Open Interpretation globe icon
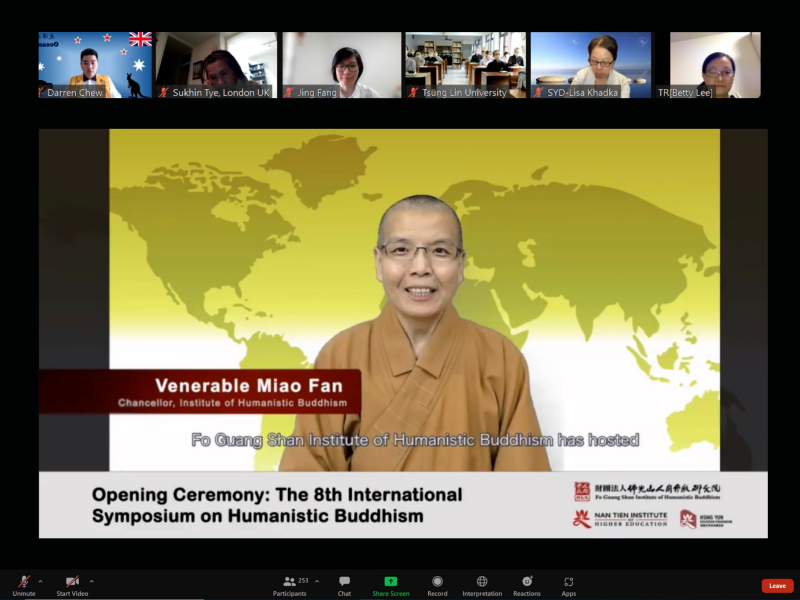This screenshot has width=800, height=600. (482, 581)
